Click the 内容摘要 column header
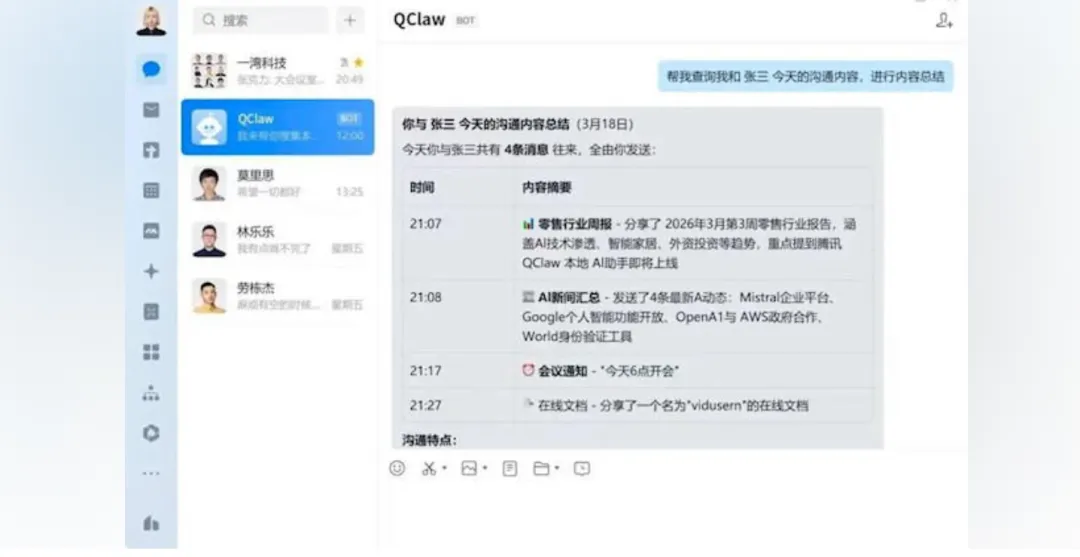Viewport: 1080px width, 557px height. click(547, 187)
